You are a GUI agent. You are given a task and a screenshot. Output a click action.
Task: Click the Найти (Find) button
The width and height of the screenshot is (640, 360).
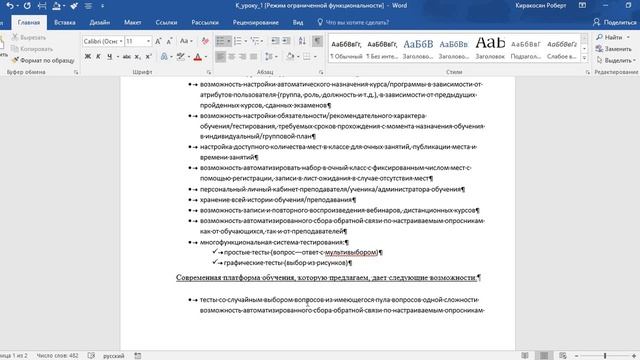point(612,37)
